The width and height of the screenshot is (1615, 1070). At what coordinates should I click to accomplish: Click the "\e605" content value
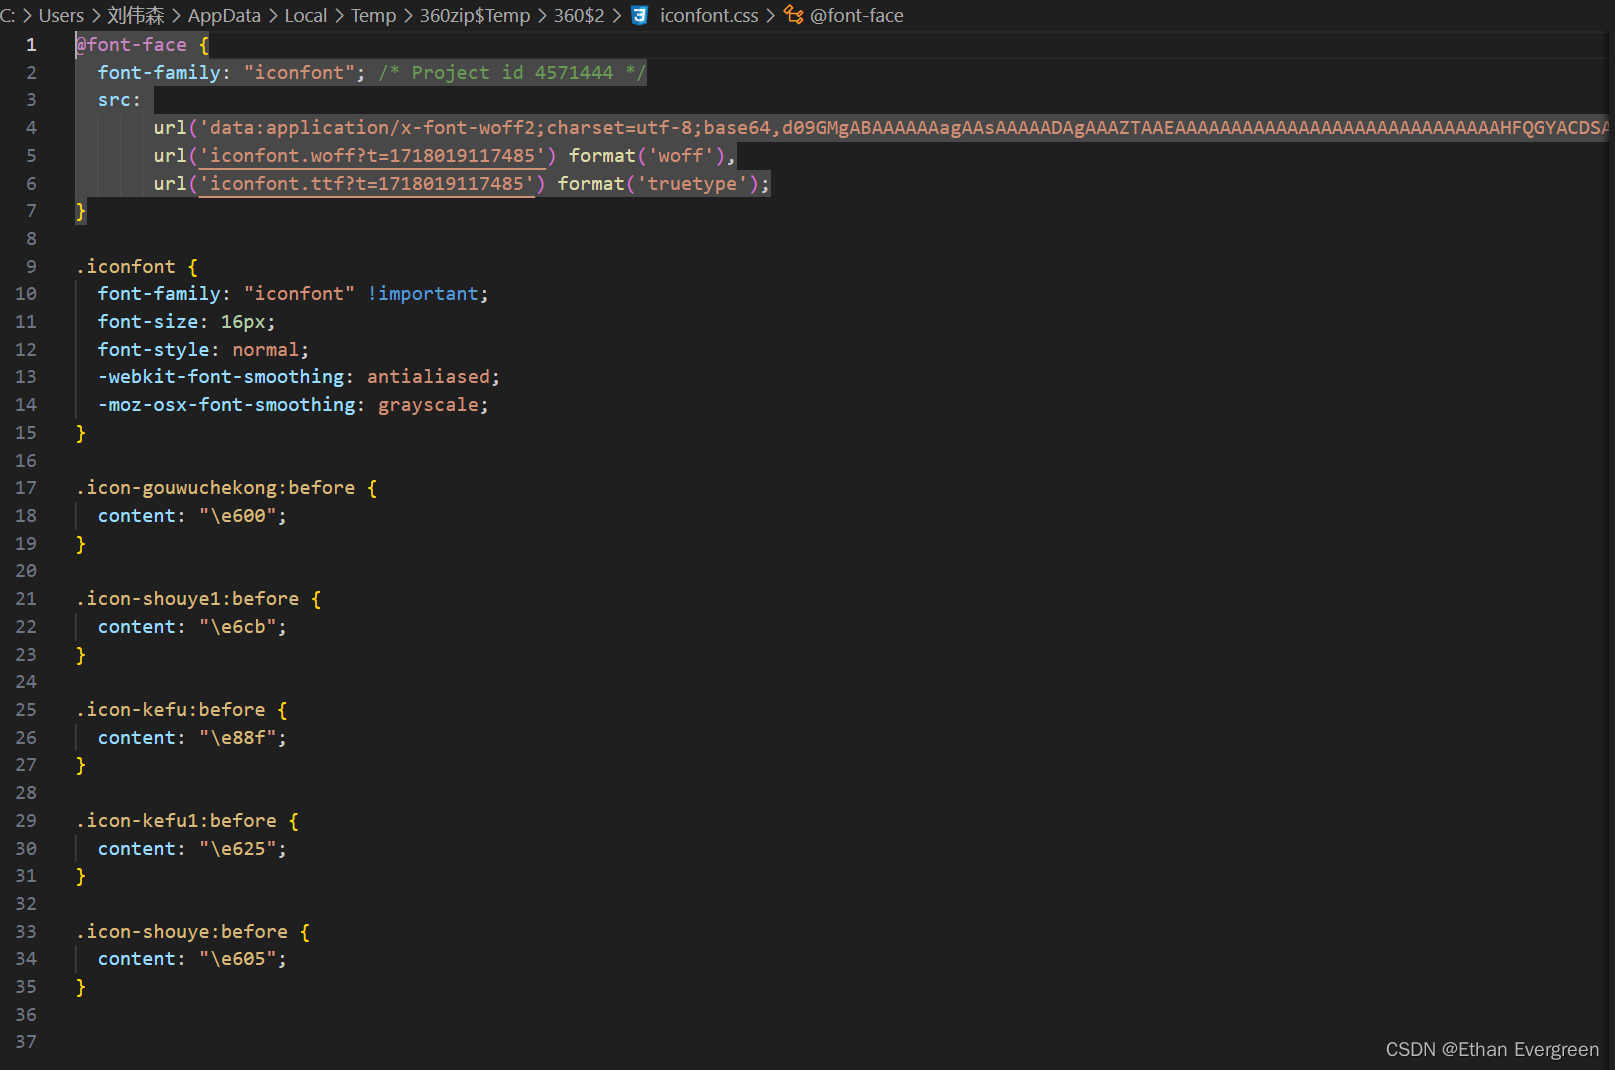click(237, 959)
